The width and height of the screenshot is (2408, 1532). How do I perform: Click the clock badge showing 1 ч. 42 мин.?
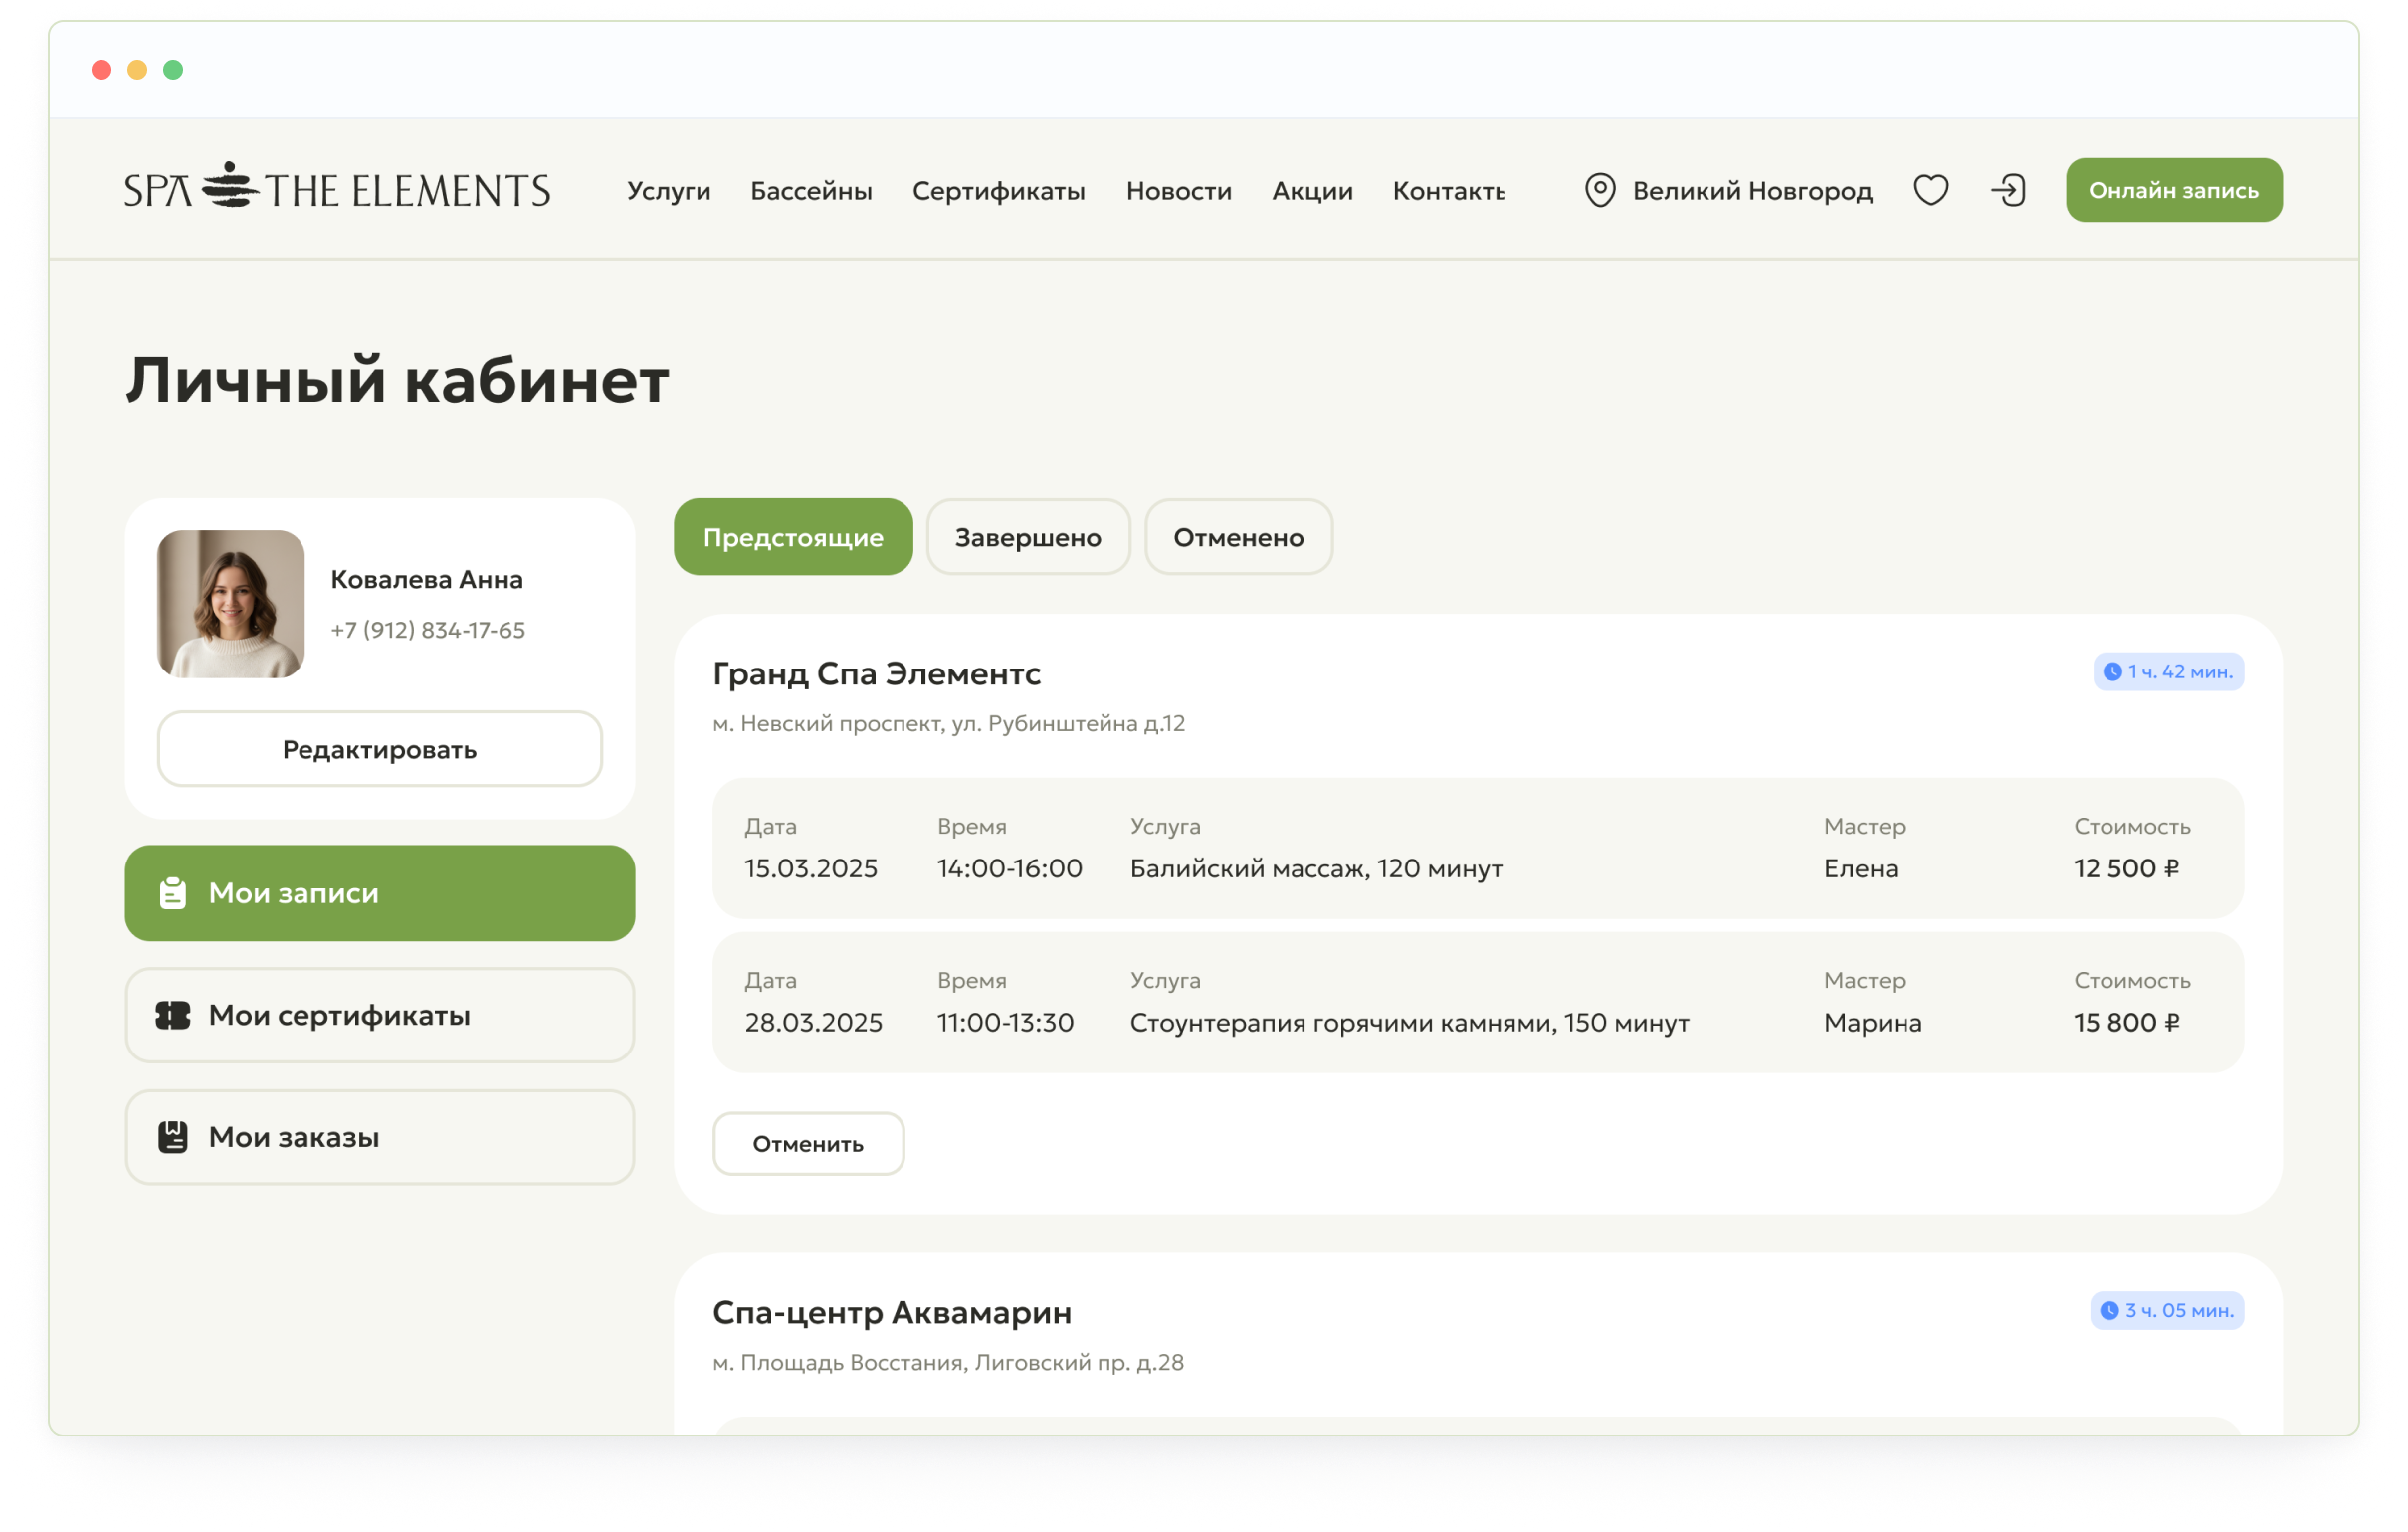coord(2168,672)
